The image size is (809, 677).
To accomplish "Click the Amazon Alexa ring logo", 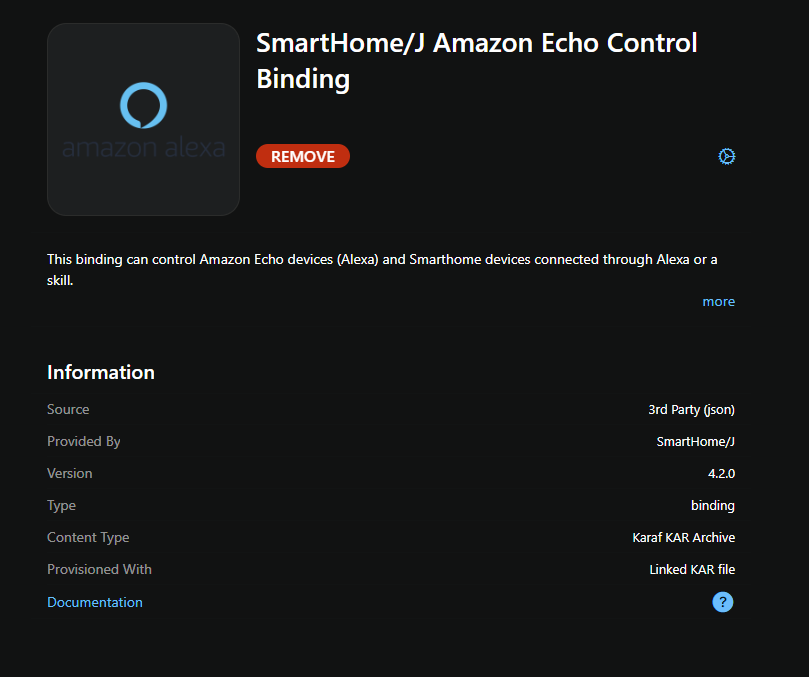I will [x=143, y=105].
